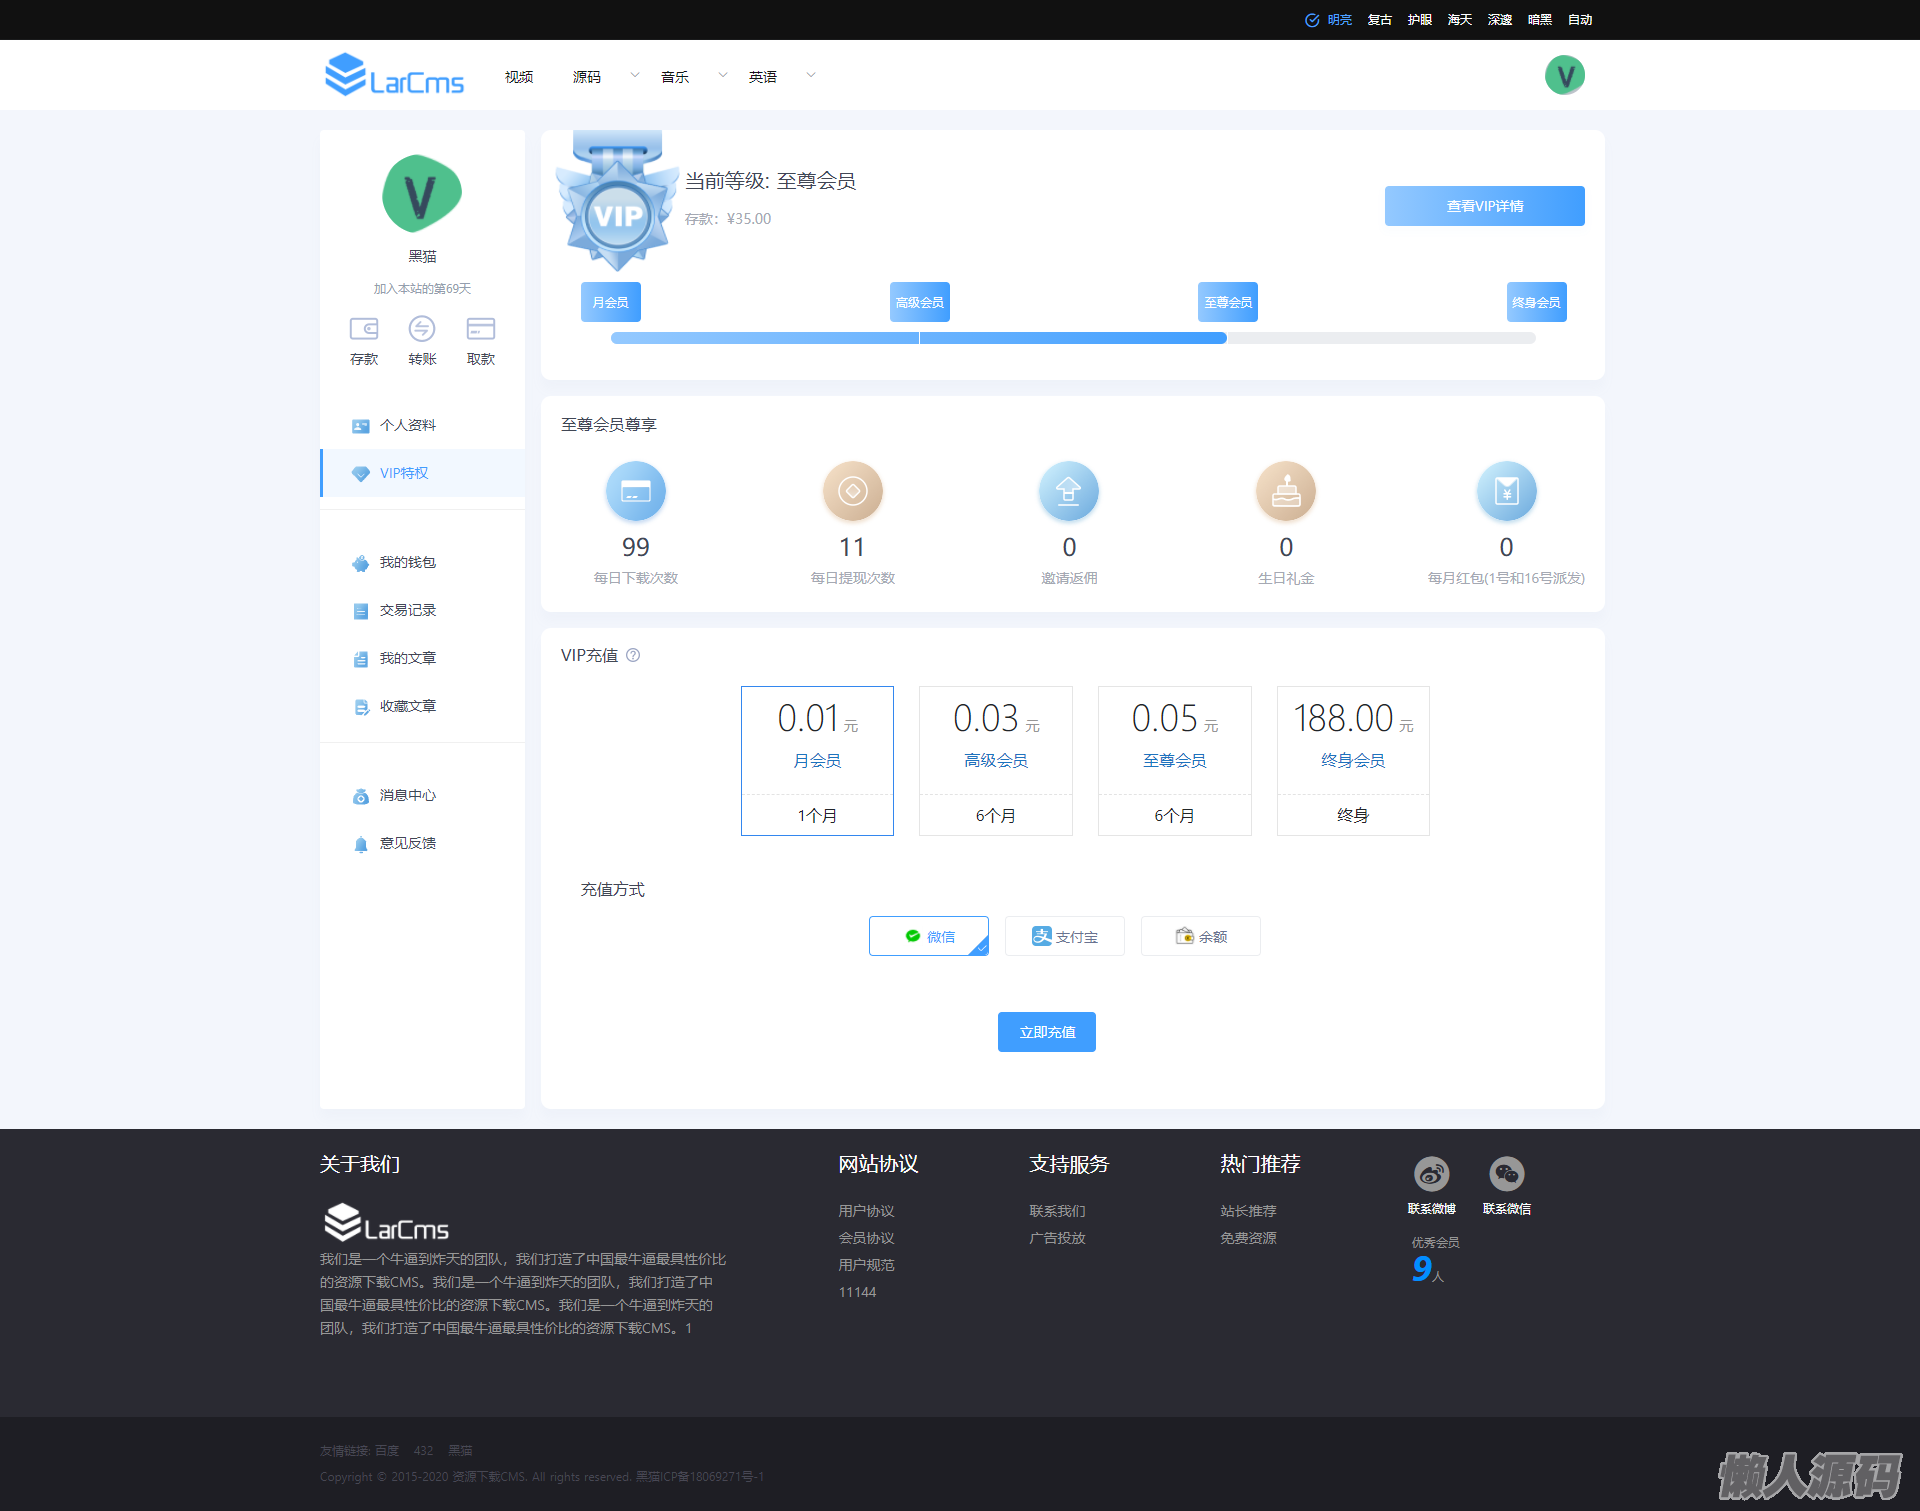Select the 188.00元 终身会员 plan card

(x=1353, y=761)
